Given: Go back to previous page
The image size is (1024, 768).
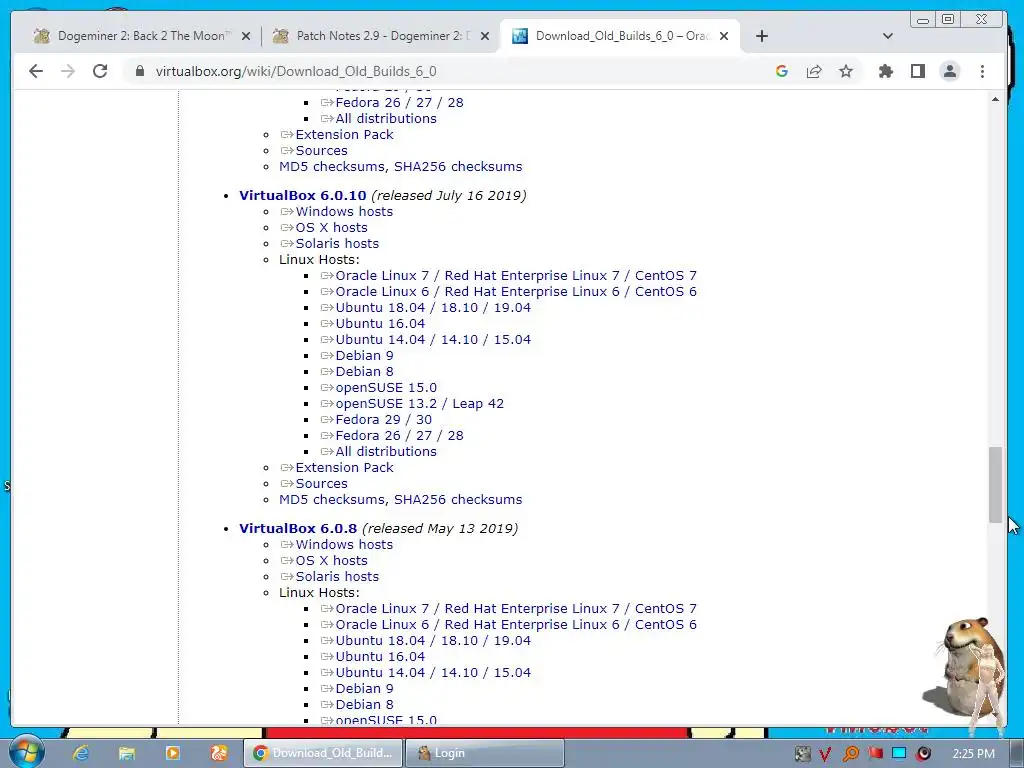Looking at the screenshot, I should pyautogui.click(x=36, y=71).
